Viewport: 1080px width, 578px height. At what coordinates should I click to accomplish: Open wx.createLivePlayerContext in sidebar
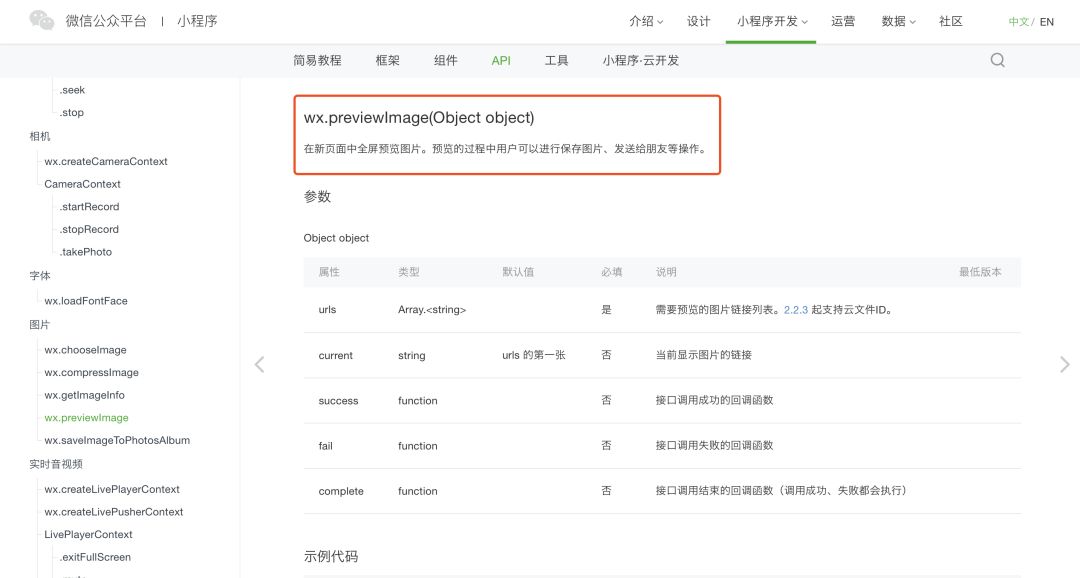(112, 490)
